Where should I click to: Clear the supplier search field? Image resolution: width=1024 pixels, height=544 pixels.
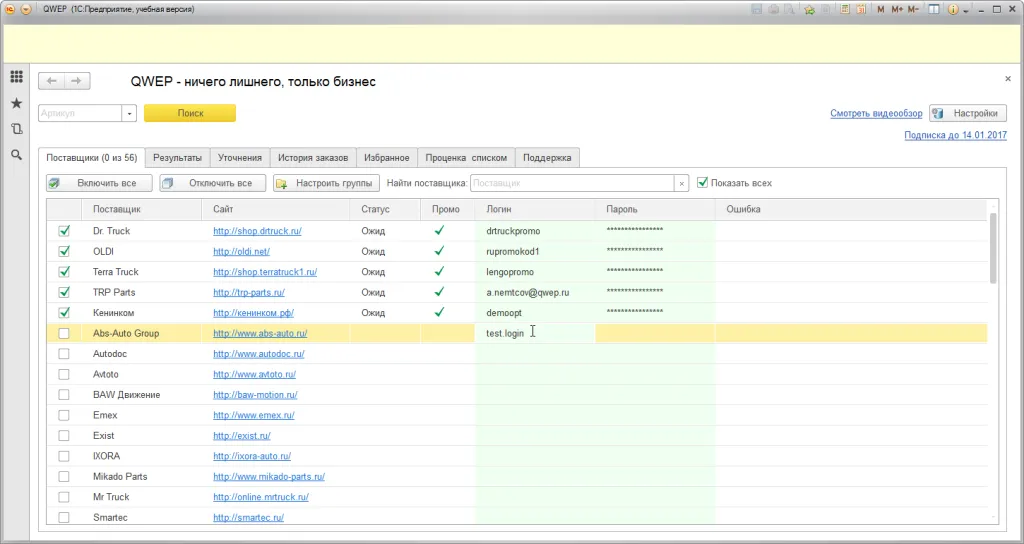[682, 184]
